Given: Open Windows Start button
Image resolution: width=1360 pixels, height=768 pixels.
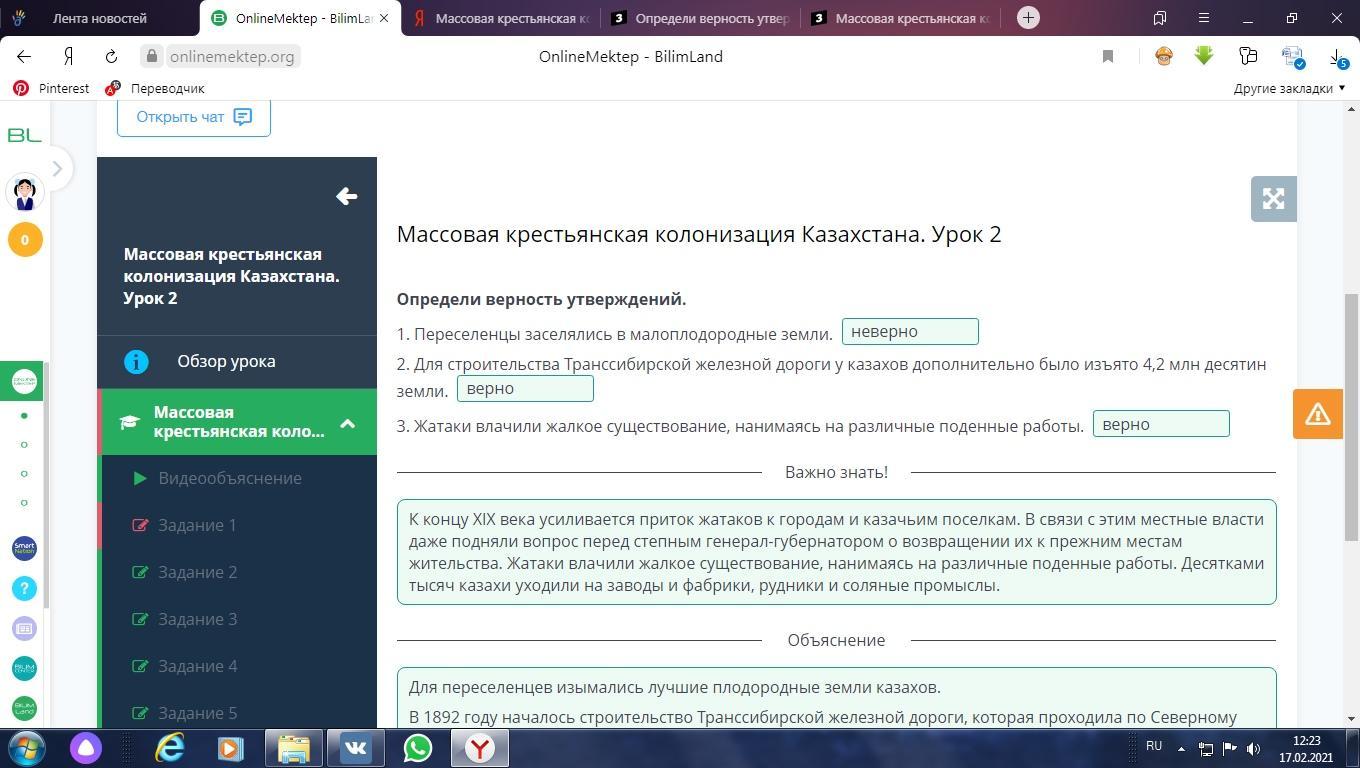Looking at the screenshot, I should 26,748.
